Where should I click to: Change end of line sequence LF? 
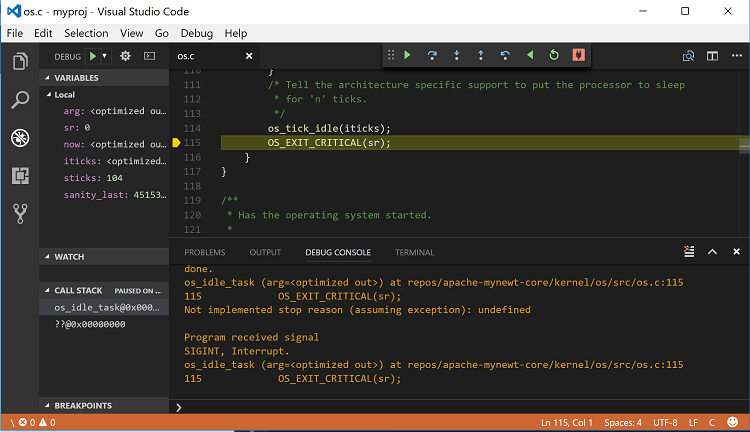(x=693, y=422)
